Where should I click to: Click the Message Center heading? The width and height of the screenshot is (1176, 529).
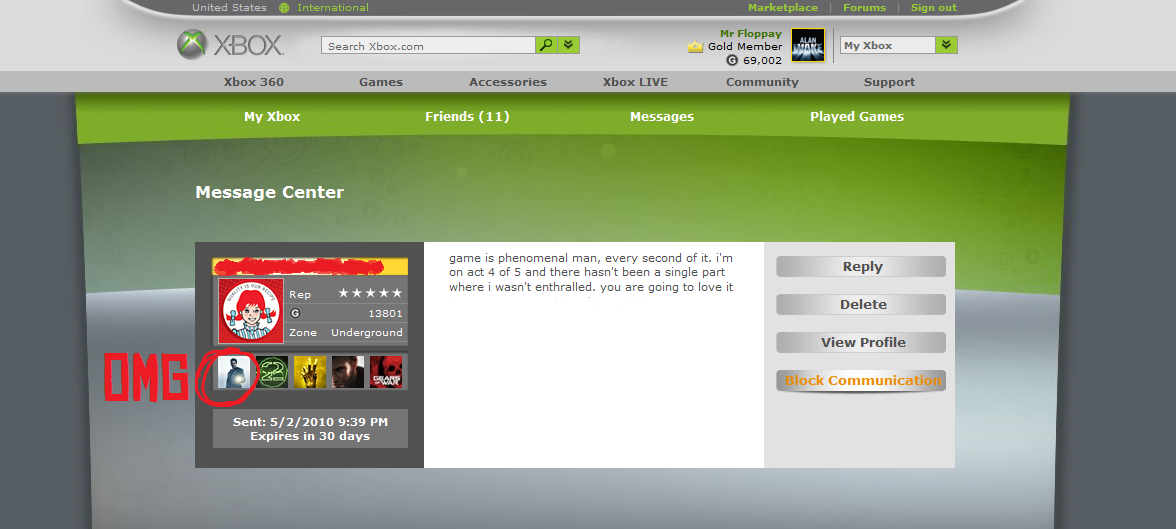[269, 192]
